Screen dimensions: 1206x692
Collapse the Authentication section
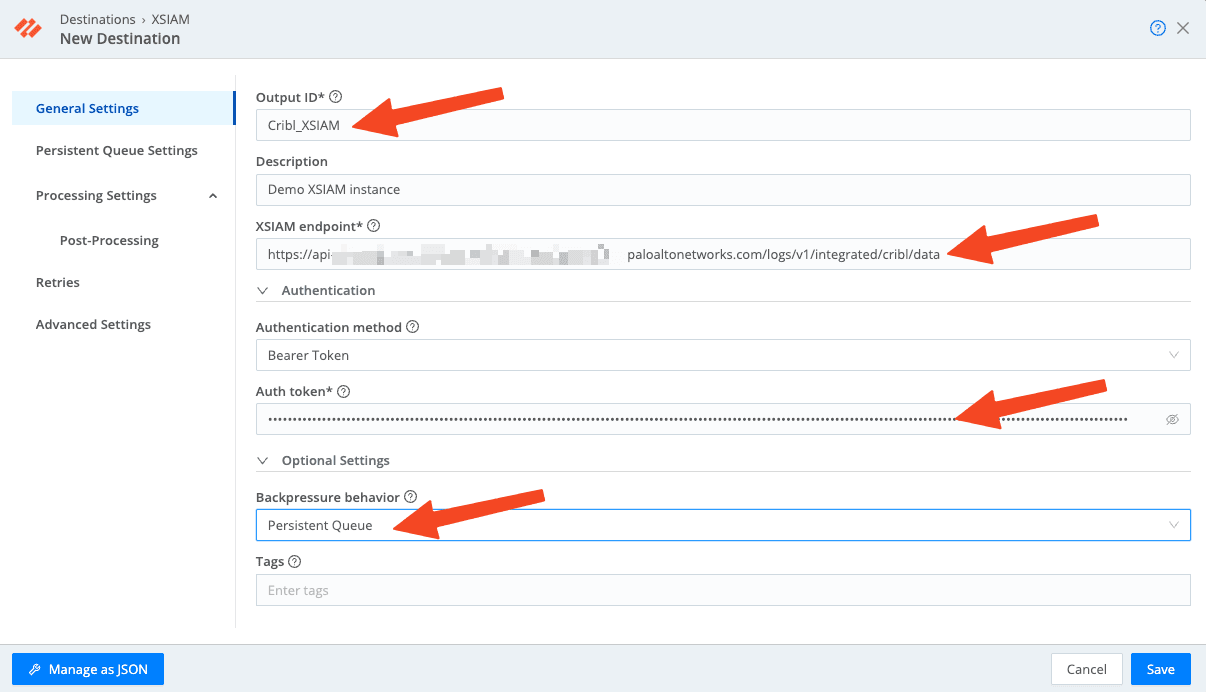click(x=264, y=291)
